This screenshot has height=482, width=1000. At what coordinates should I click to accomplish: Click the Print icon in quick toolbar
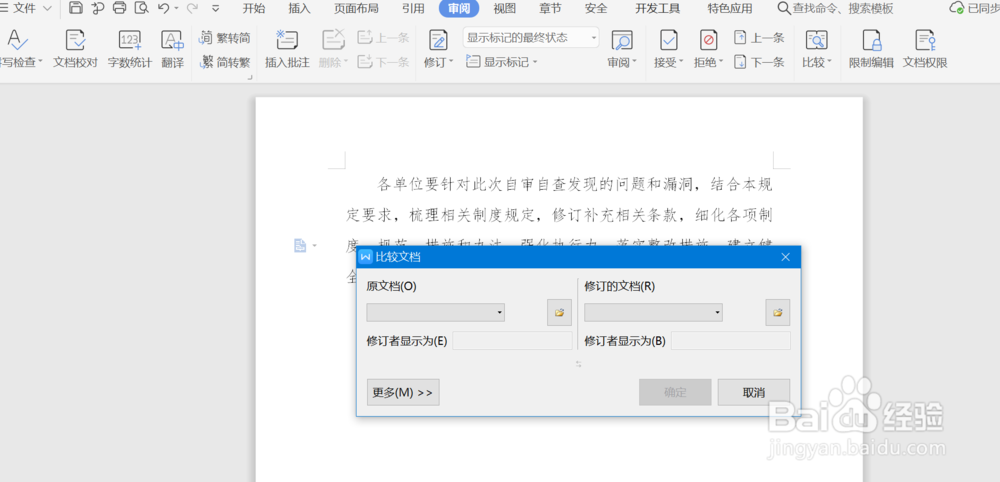(x=119, y=8)
